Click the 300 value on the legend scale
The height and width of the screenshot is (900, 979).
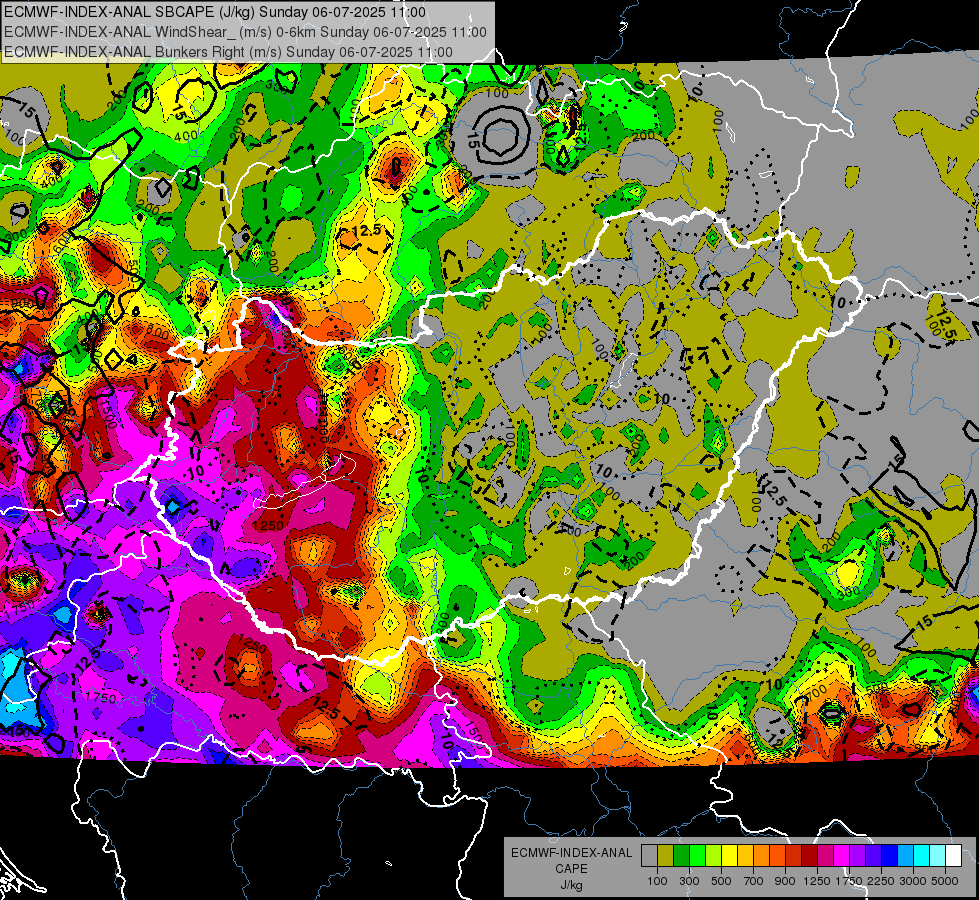(x=689, y=881)
